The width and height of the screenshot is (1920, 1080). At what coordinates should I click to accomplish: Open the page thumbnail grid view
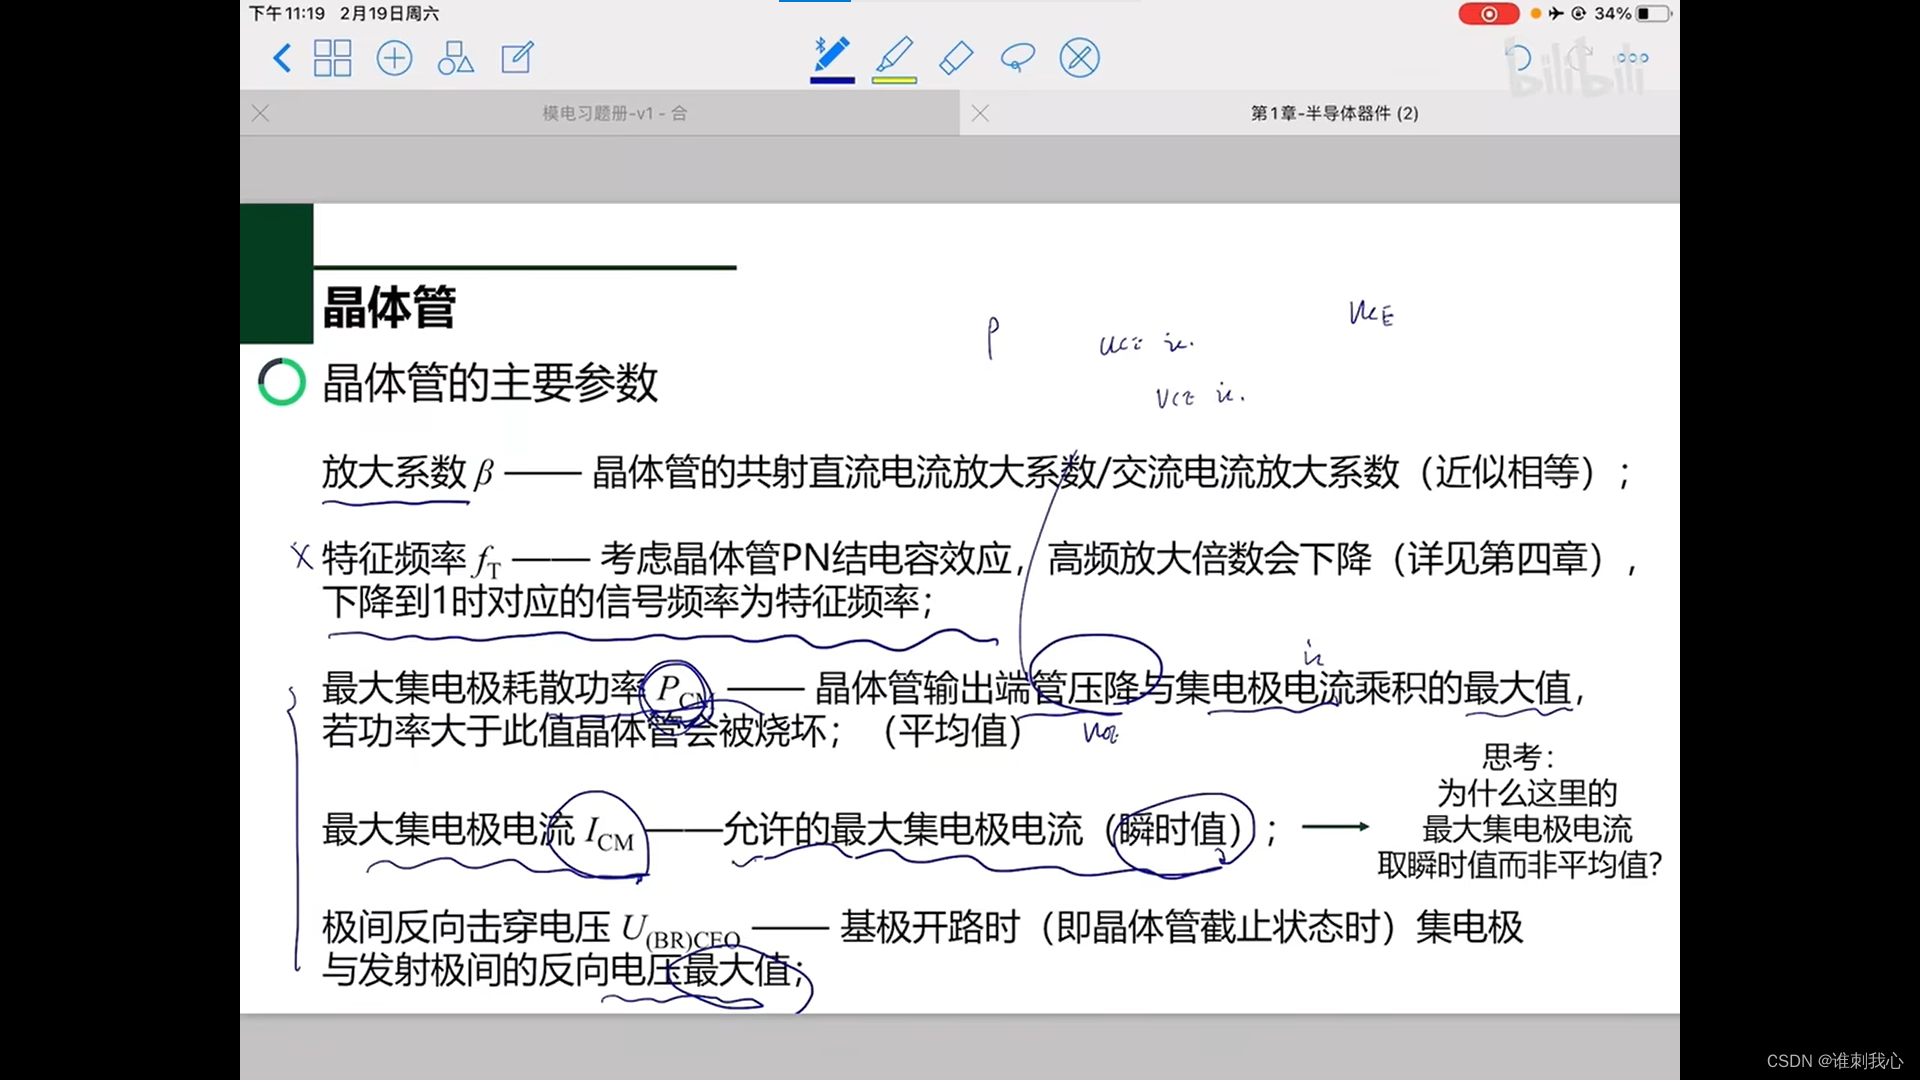point(332,58)
